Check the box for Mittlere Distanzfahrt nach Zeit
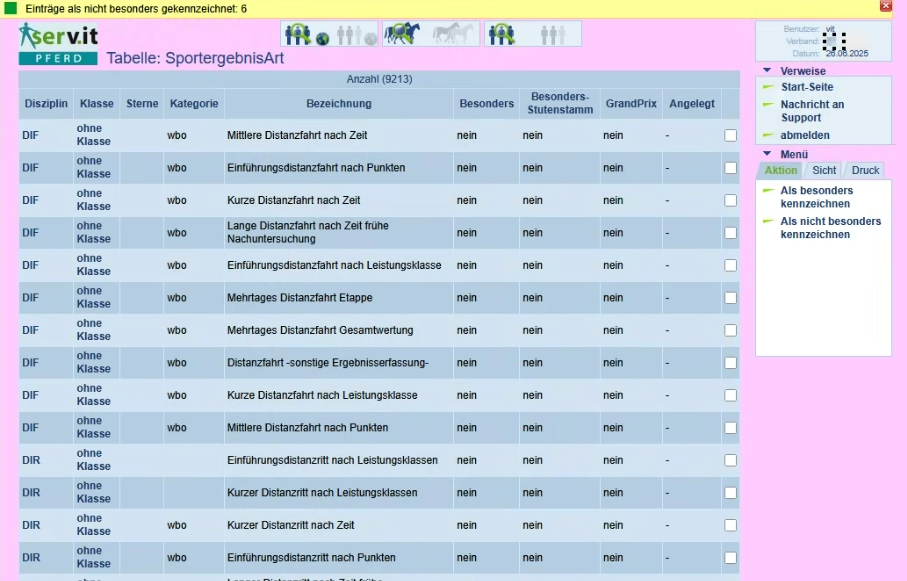Screen dimensions: 907x581 click(x=731, y=135)
